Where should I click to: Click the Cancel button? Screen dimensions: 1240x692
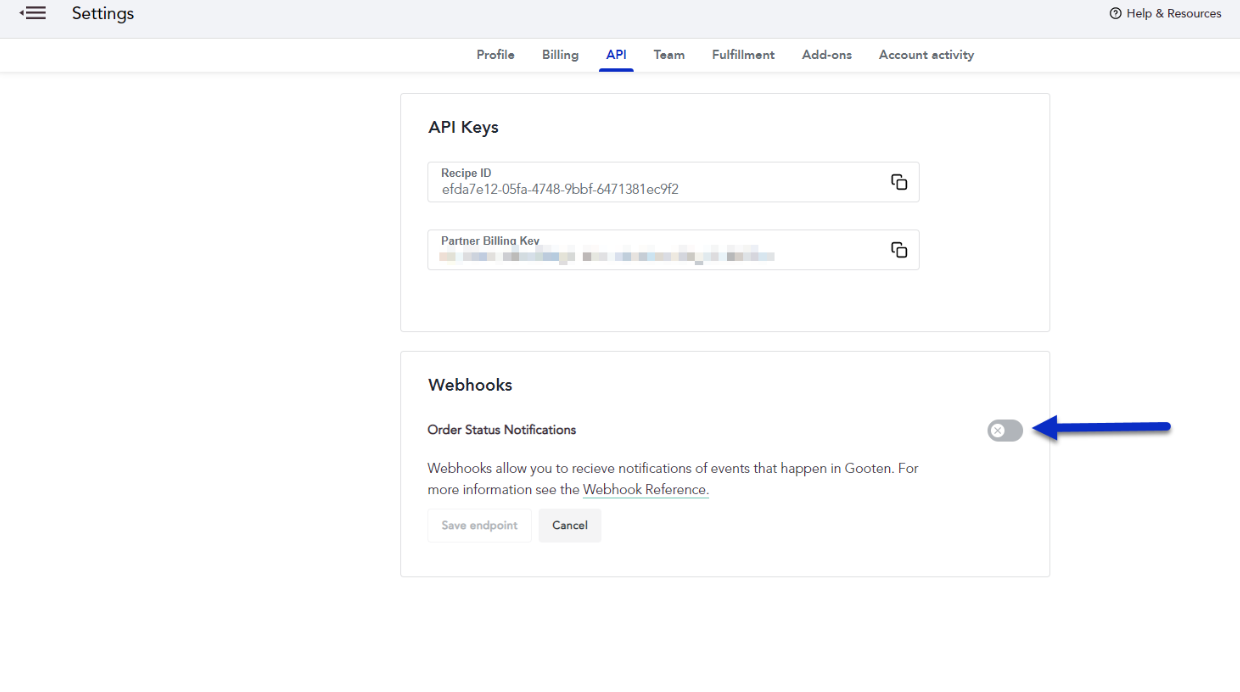click(x=570, y=525)
